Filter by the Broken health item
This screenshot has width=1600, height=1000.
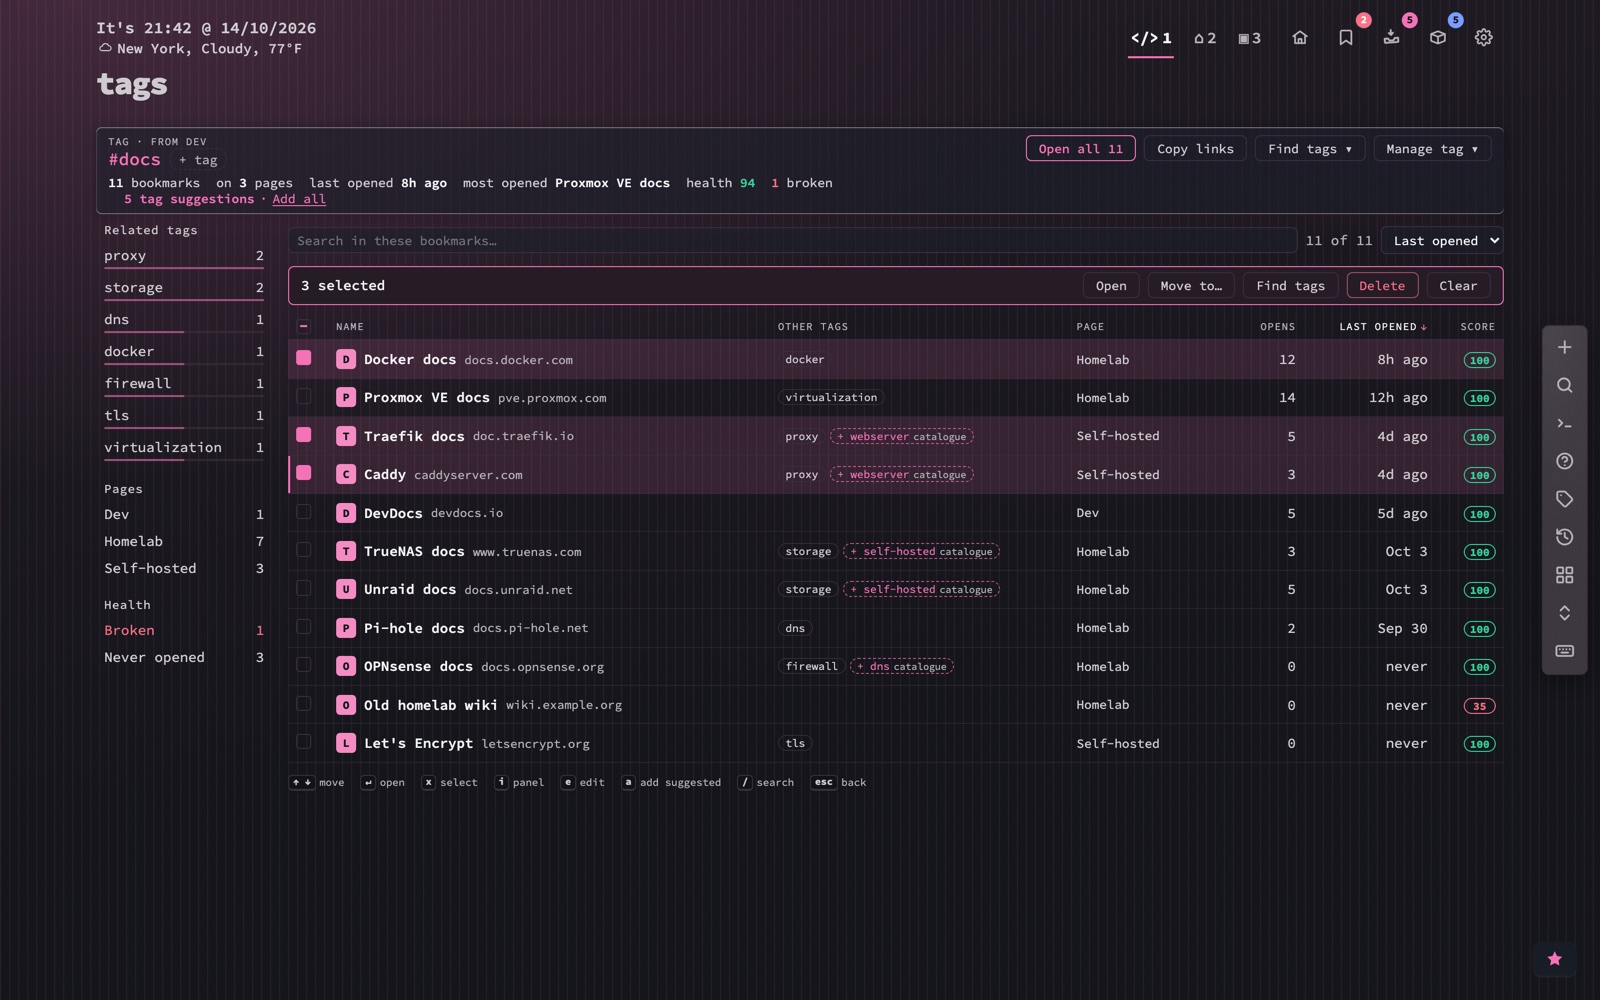[184, 631]
